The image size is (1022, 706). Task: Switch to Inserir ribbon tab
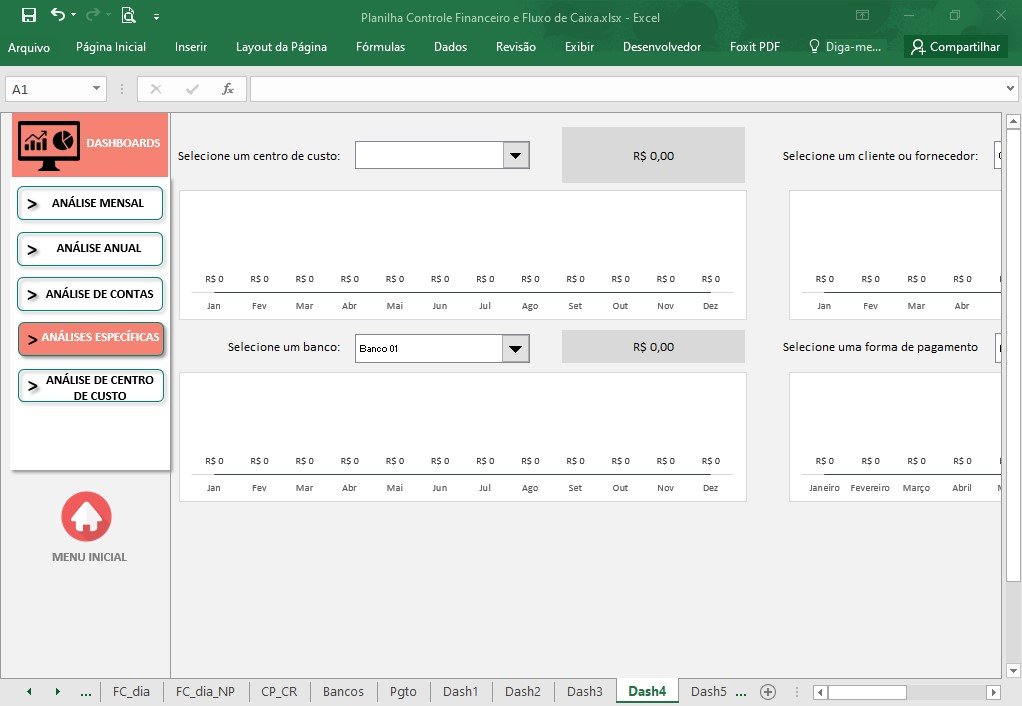pyautogui.click(x=191, y=47)
